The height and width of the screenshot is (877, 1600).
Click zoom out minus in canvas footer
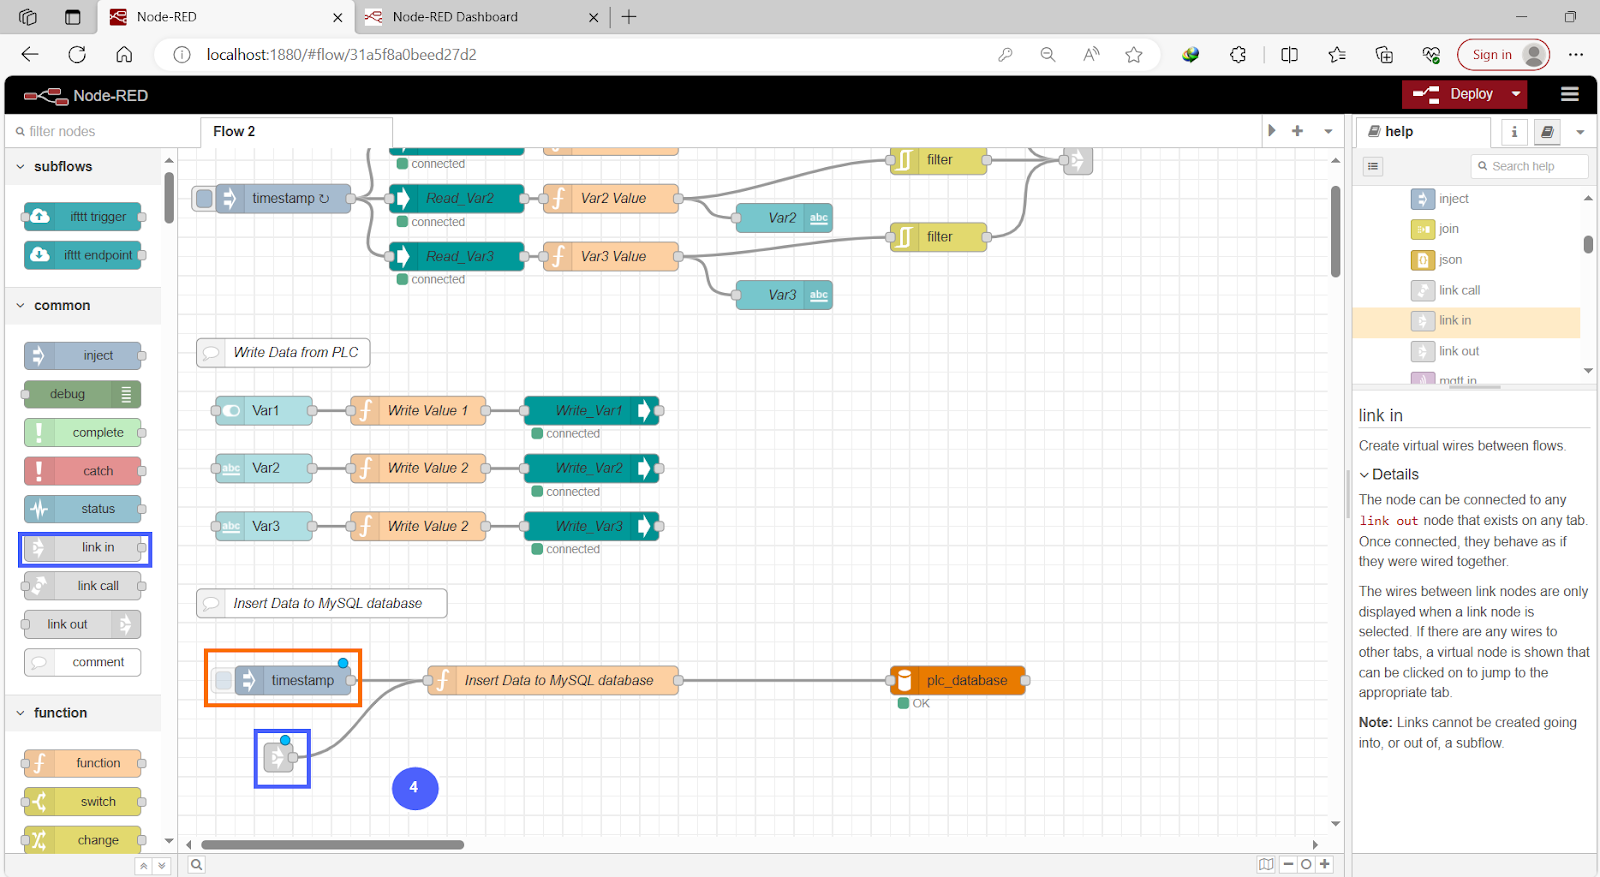[x=1288, y=864]
